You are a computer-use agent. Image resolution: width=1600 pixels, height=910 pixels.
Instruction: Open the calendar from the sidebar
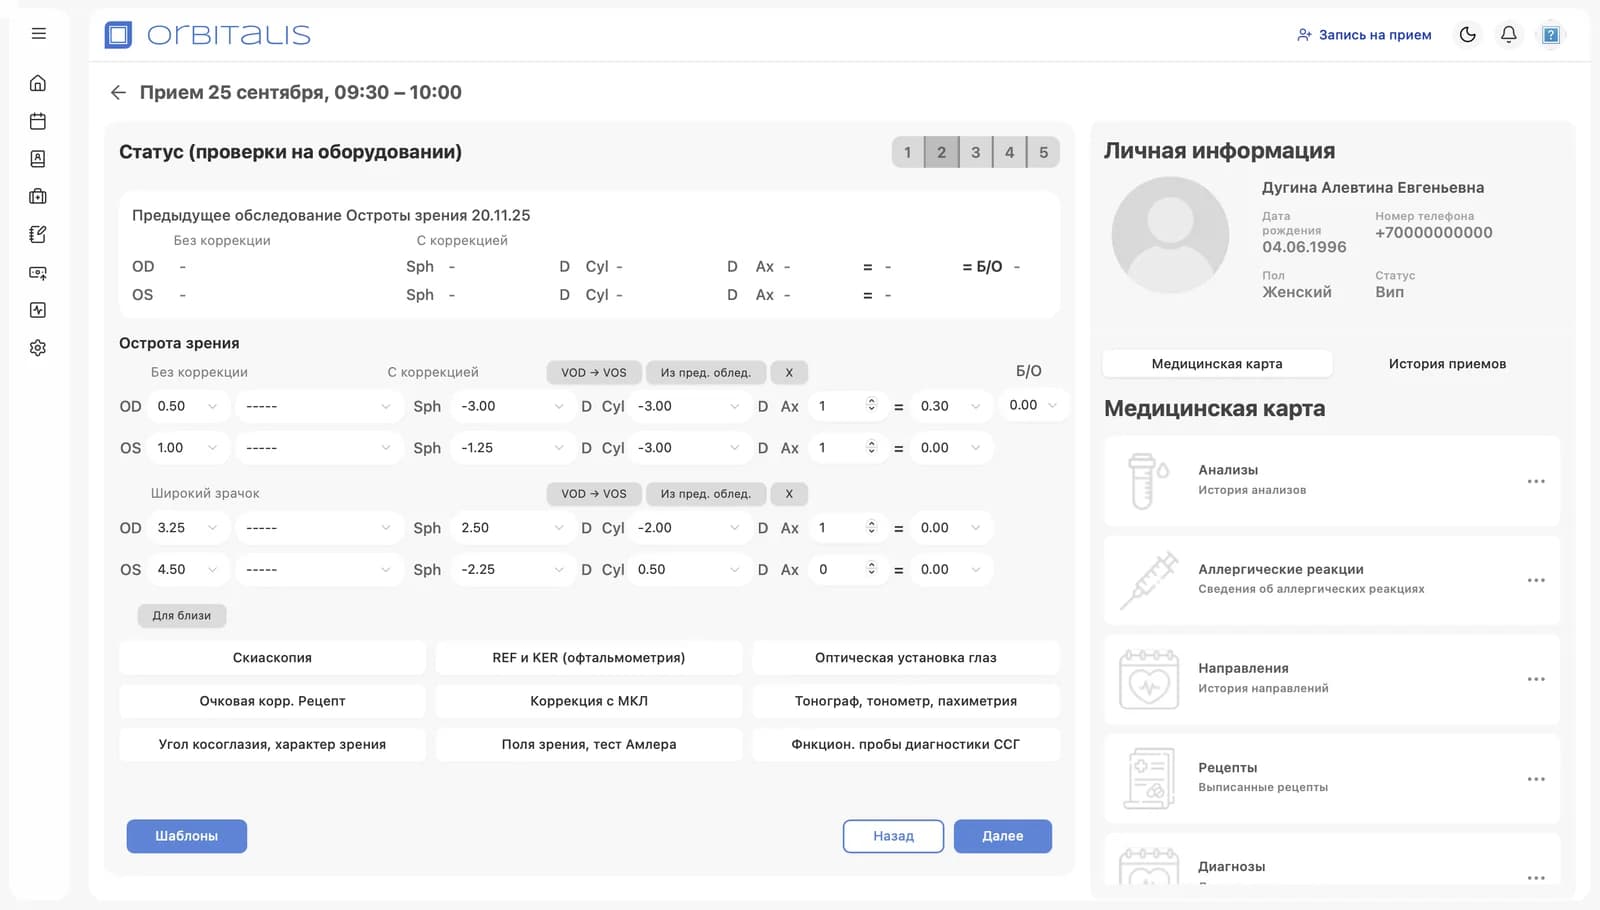click(x=38, y=121)
